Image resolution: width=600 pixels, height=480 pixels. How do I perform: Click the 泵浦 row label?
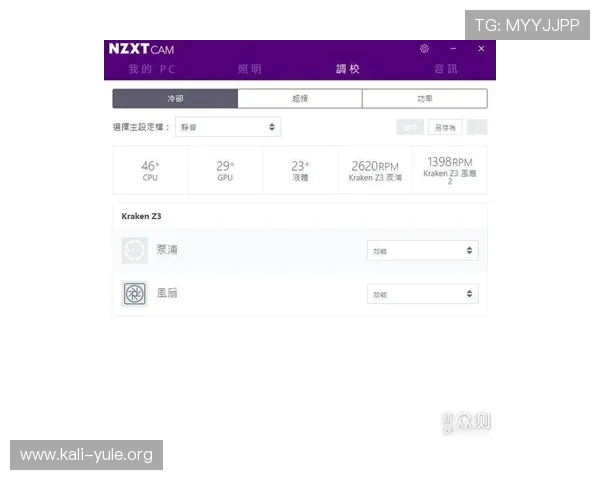point(167,250)
